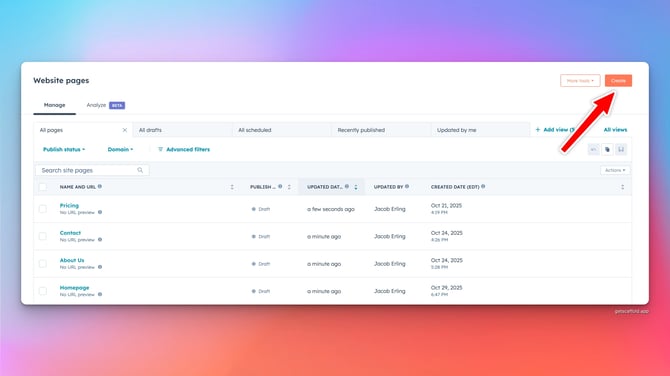Click sort arrows at far right header
The image size is (670, 376).
tap(623, 187)
